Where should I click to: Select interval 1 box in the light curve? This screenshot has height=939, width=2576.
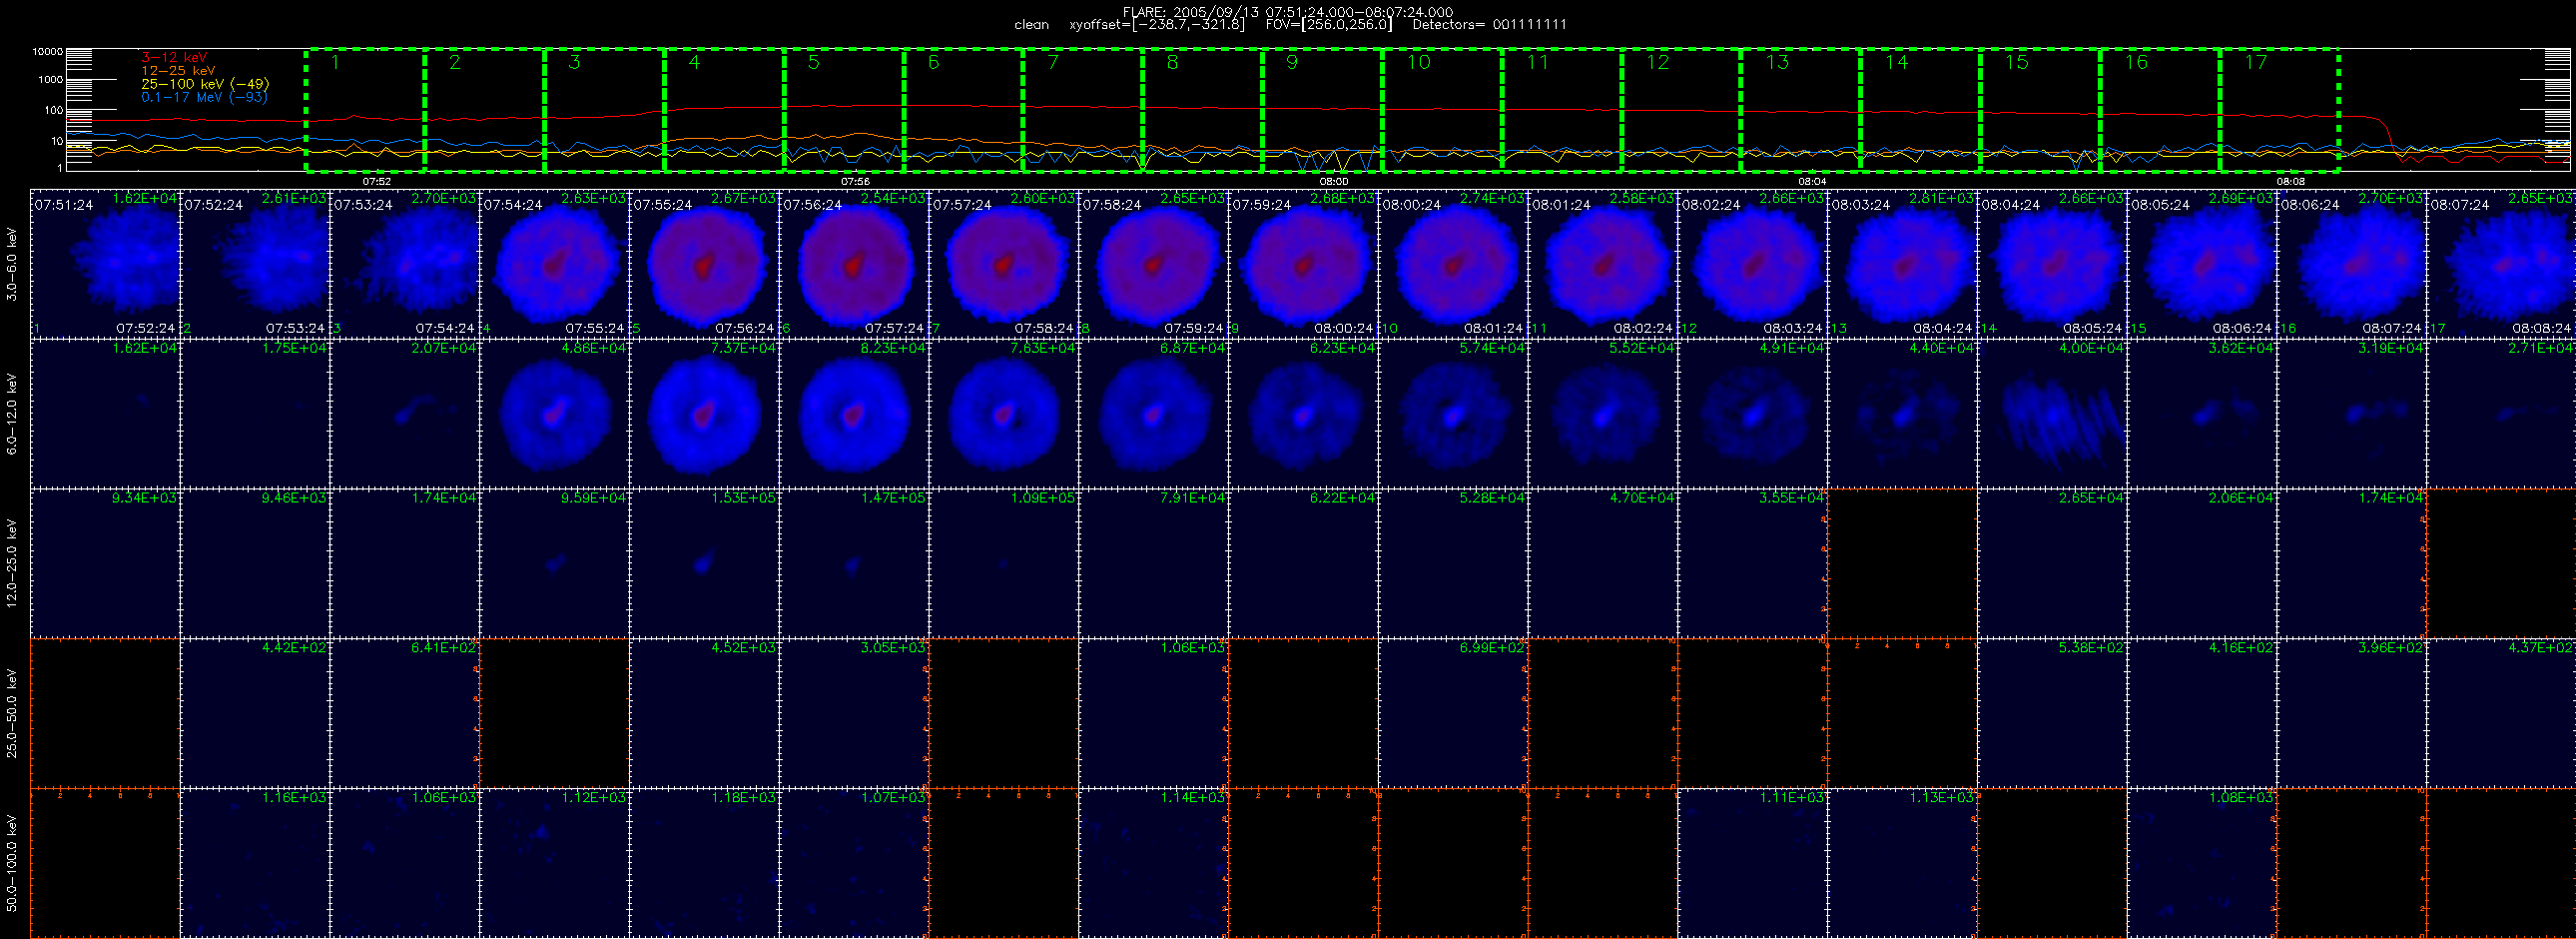[365, 110]
